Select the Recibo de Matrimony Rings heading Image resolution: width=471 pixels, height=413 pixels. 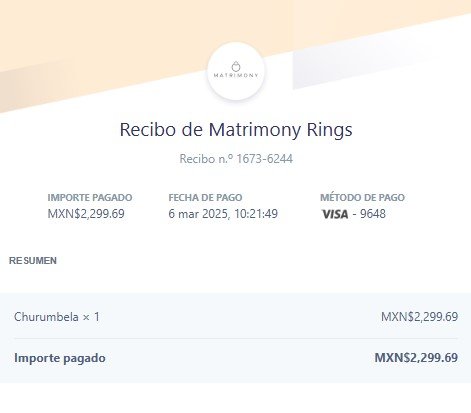pos(236,129)
